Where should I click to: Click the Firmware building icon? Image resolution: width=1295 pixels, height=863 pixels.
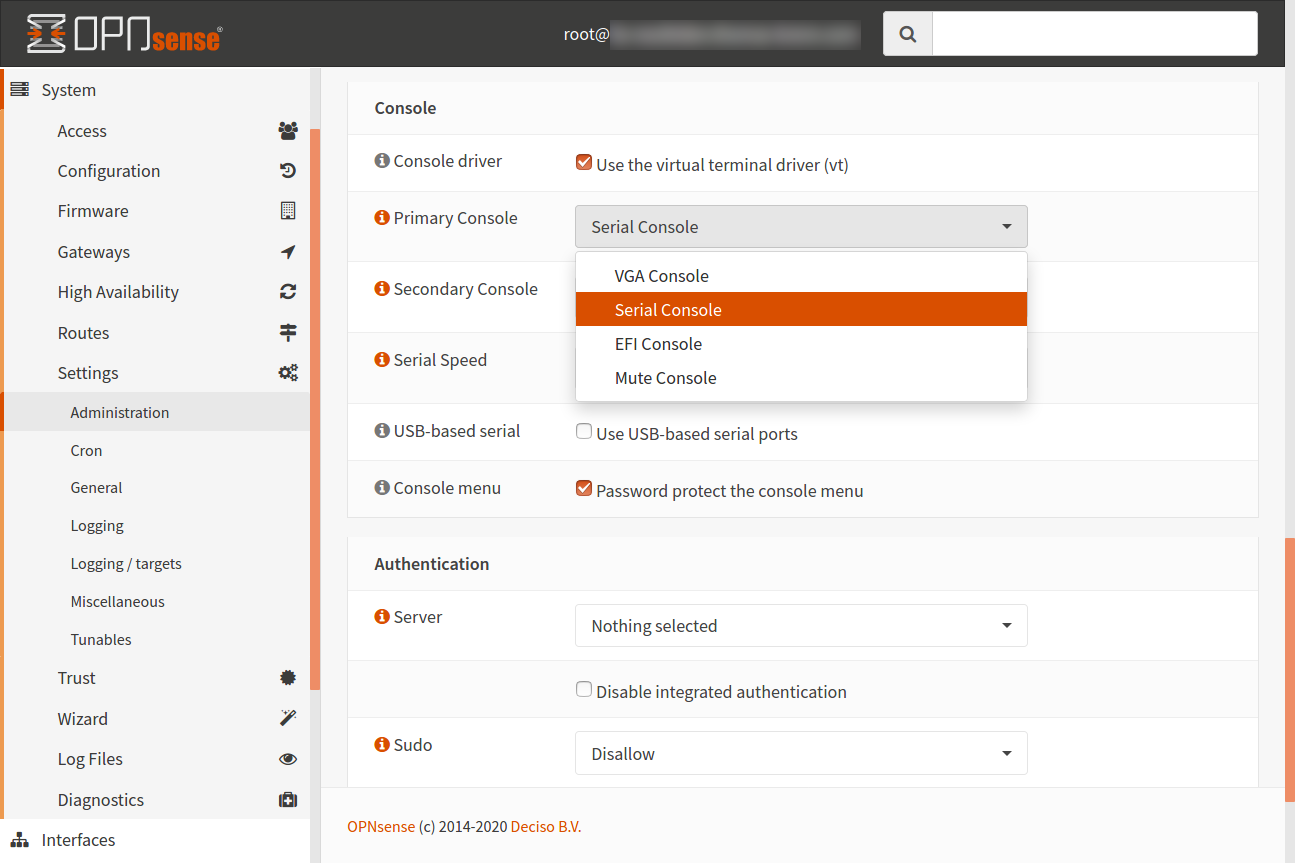[x=288, y=211]
